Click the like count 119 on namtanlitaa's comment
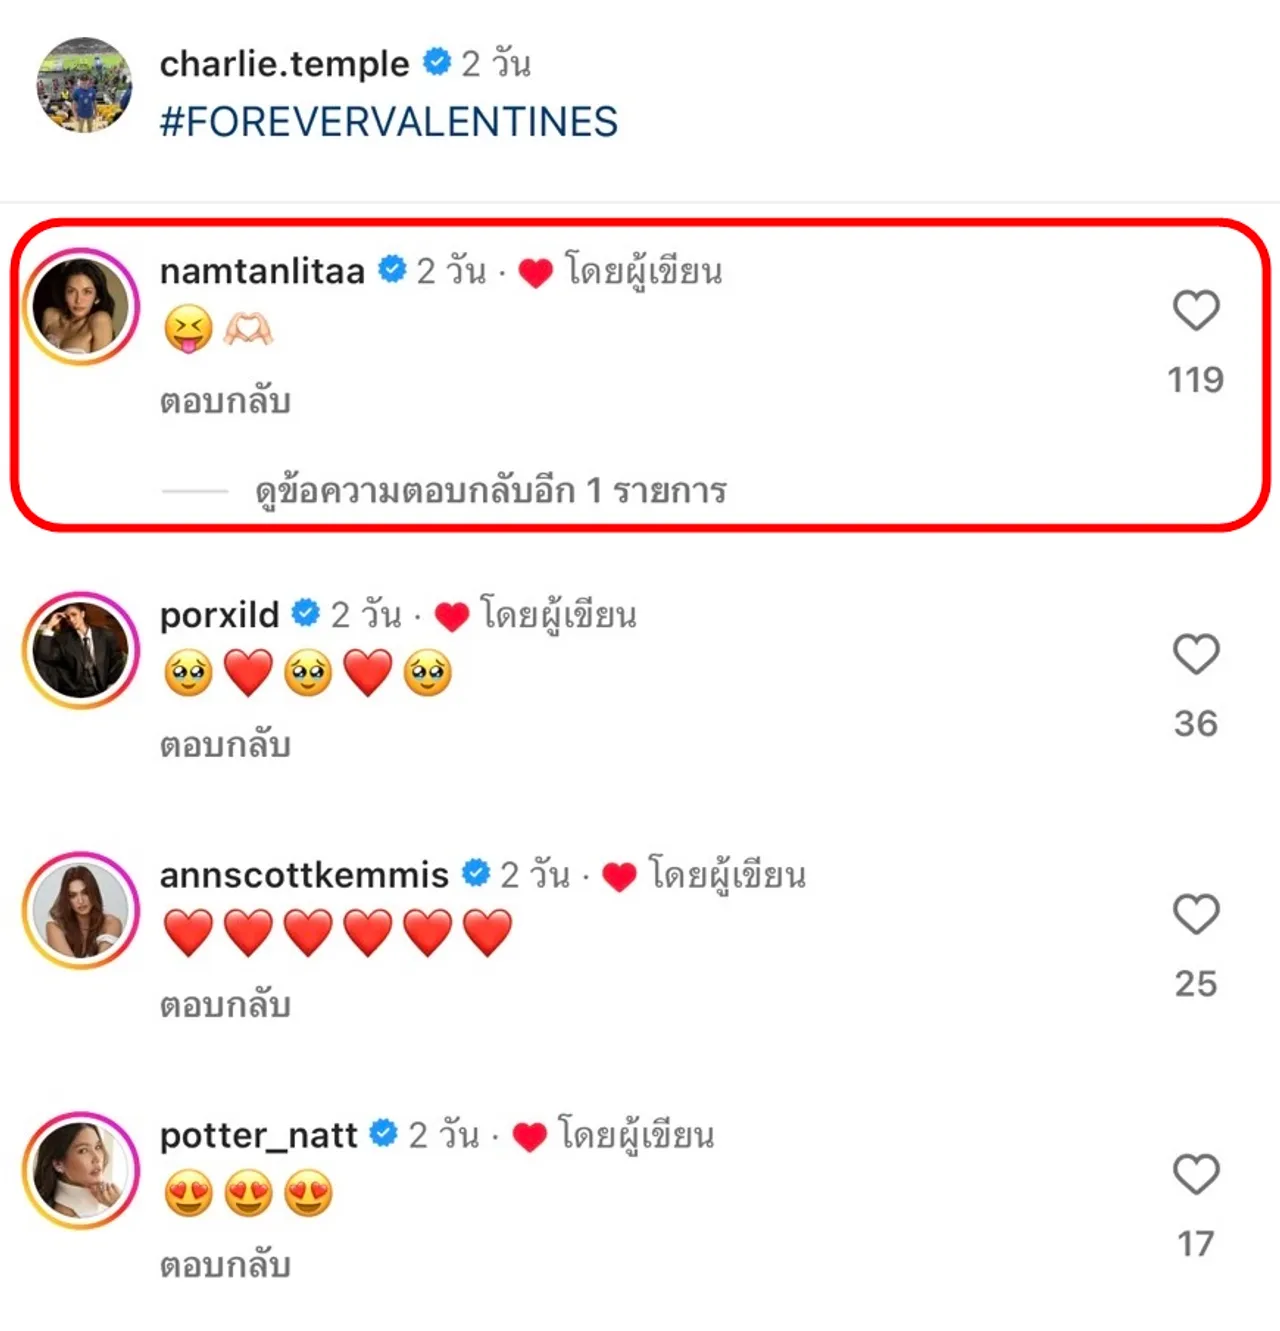Screen dimensions: 1280x1331 click(x=1196, y=380)
